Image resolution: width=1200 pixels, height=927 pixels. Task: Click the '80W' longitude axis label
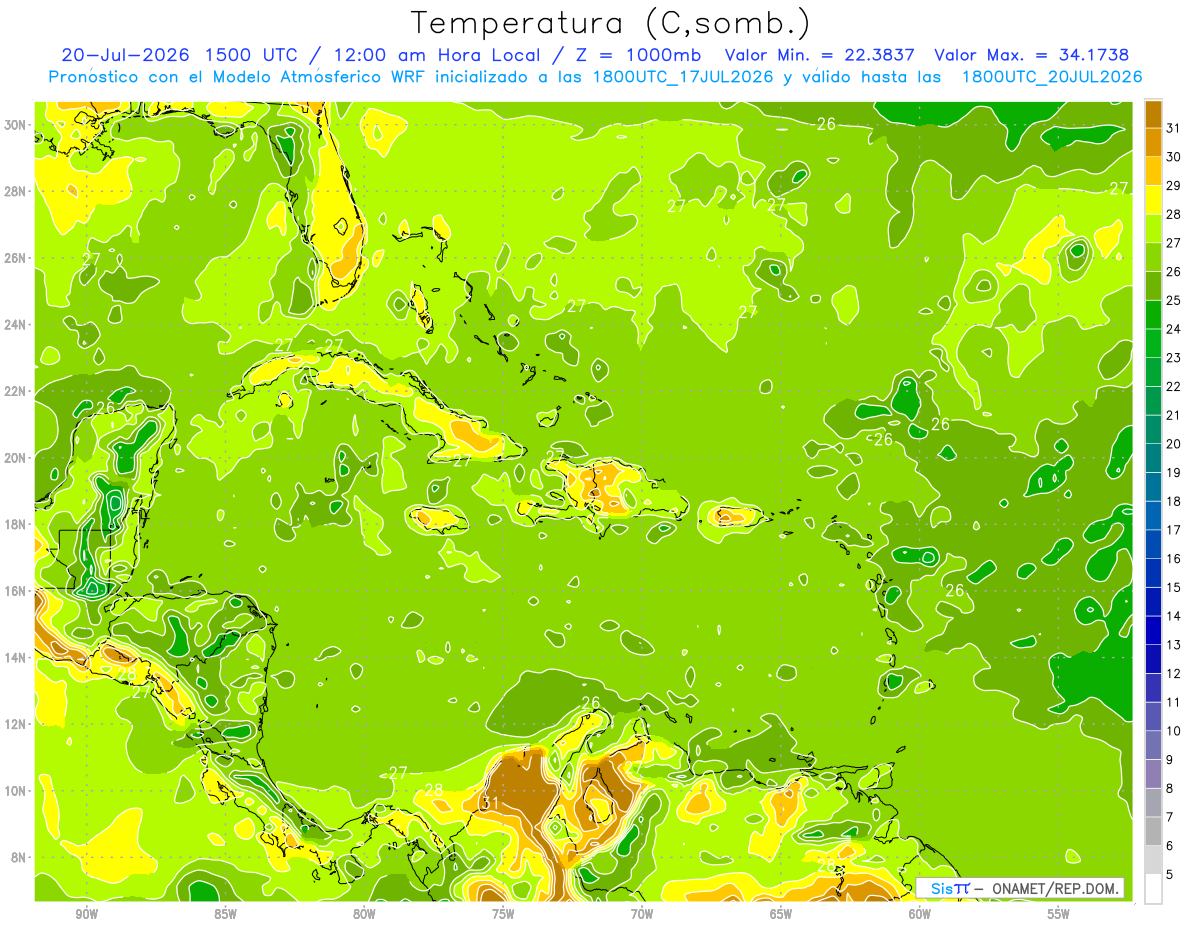(364, 915)
